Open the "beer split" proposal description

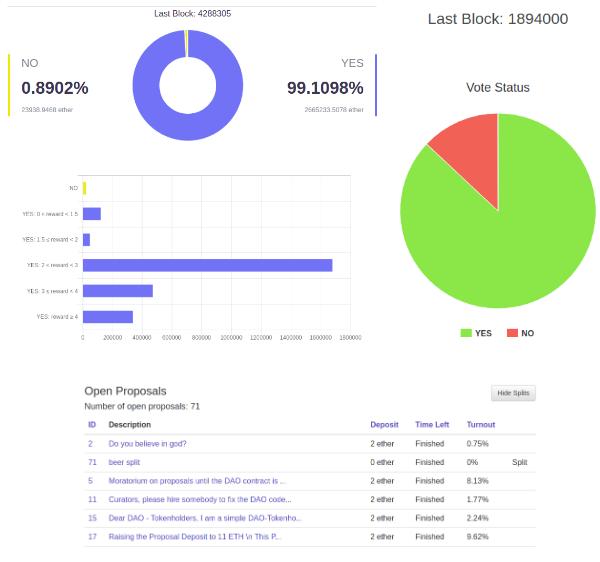(124, 462)
